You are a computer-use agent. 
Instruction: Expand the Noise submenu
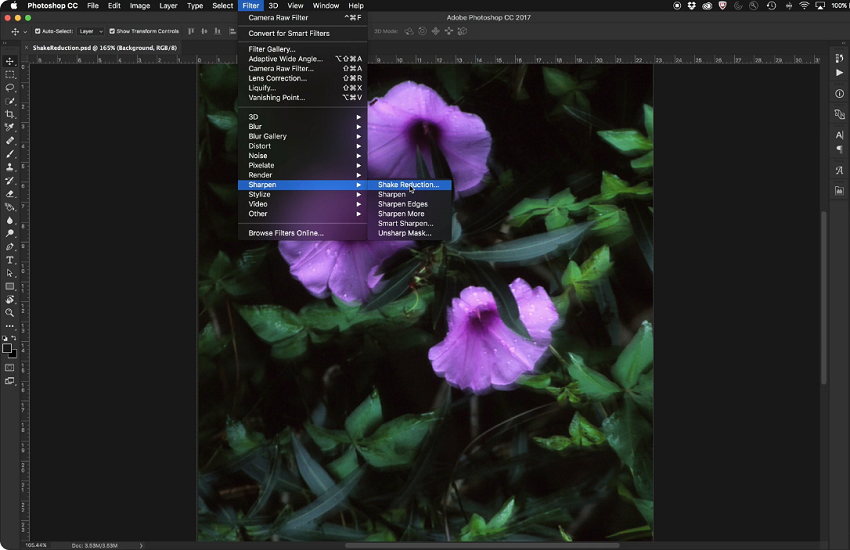pos(302,156)
